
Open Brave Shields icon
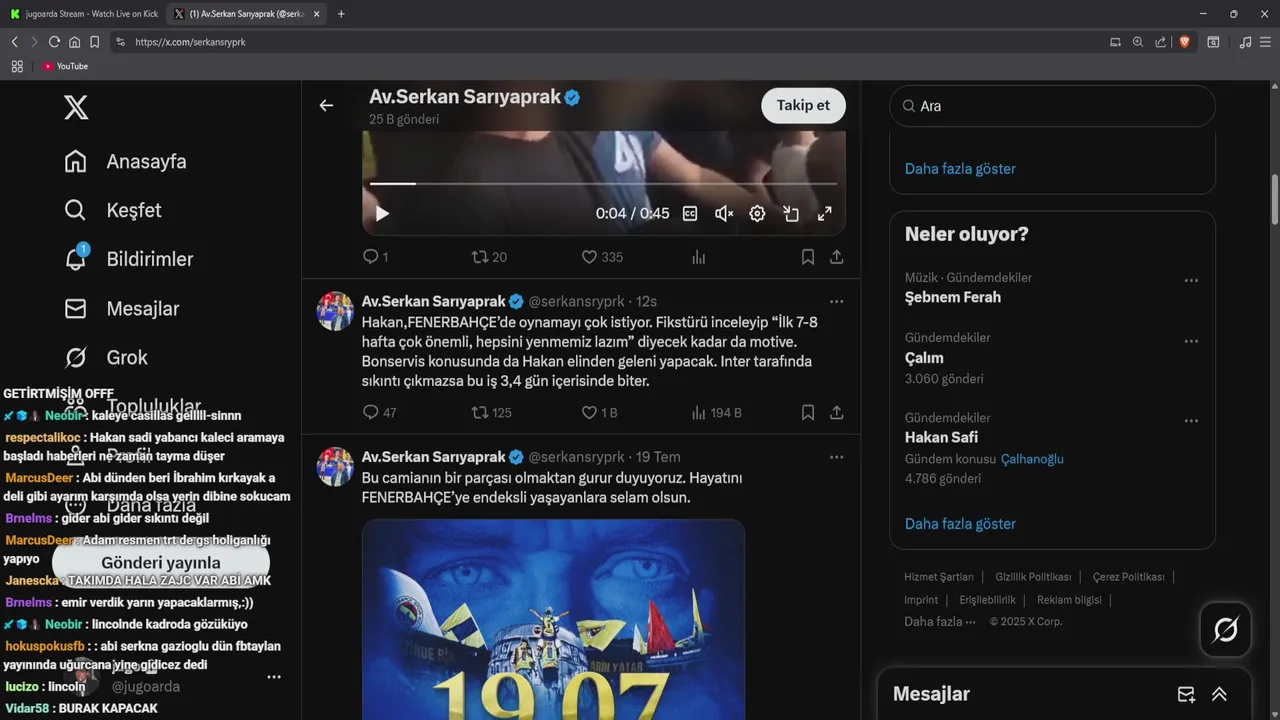(1185, 42)
